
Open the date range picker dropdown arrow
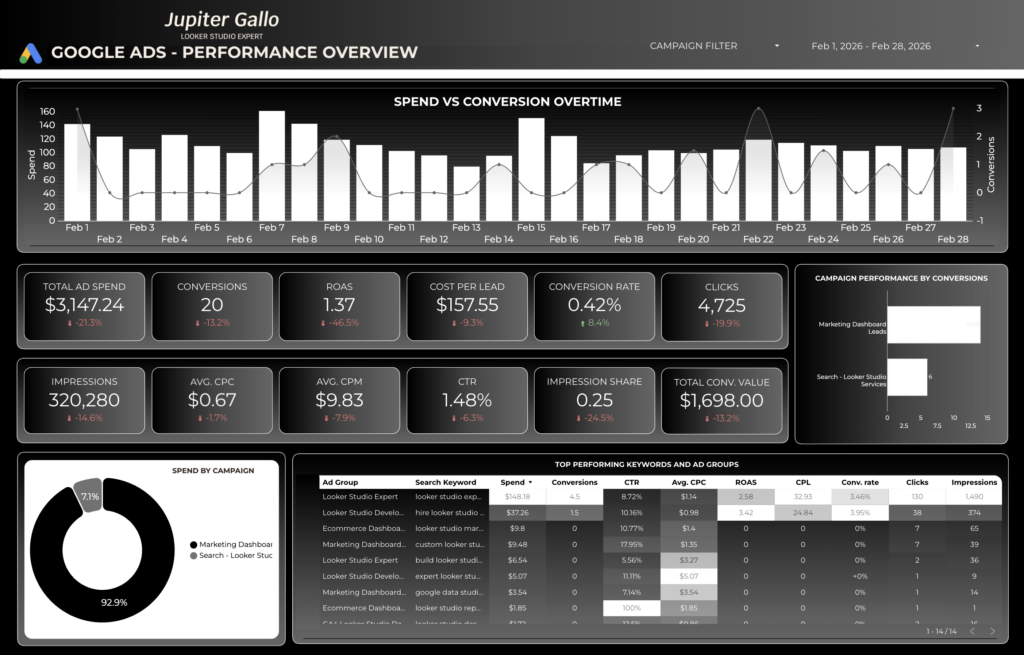coord(976,46)
